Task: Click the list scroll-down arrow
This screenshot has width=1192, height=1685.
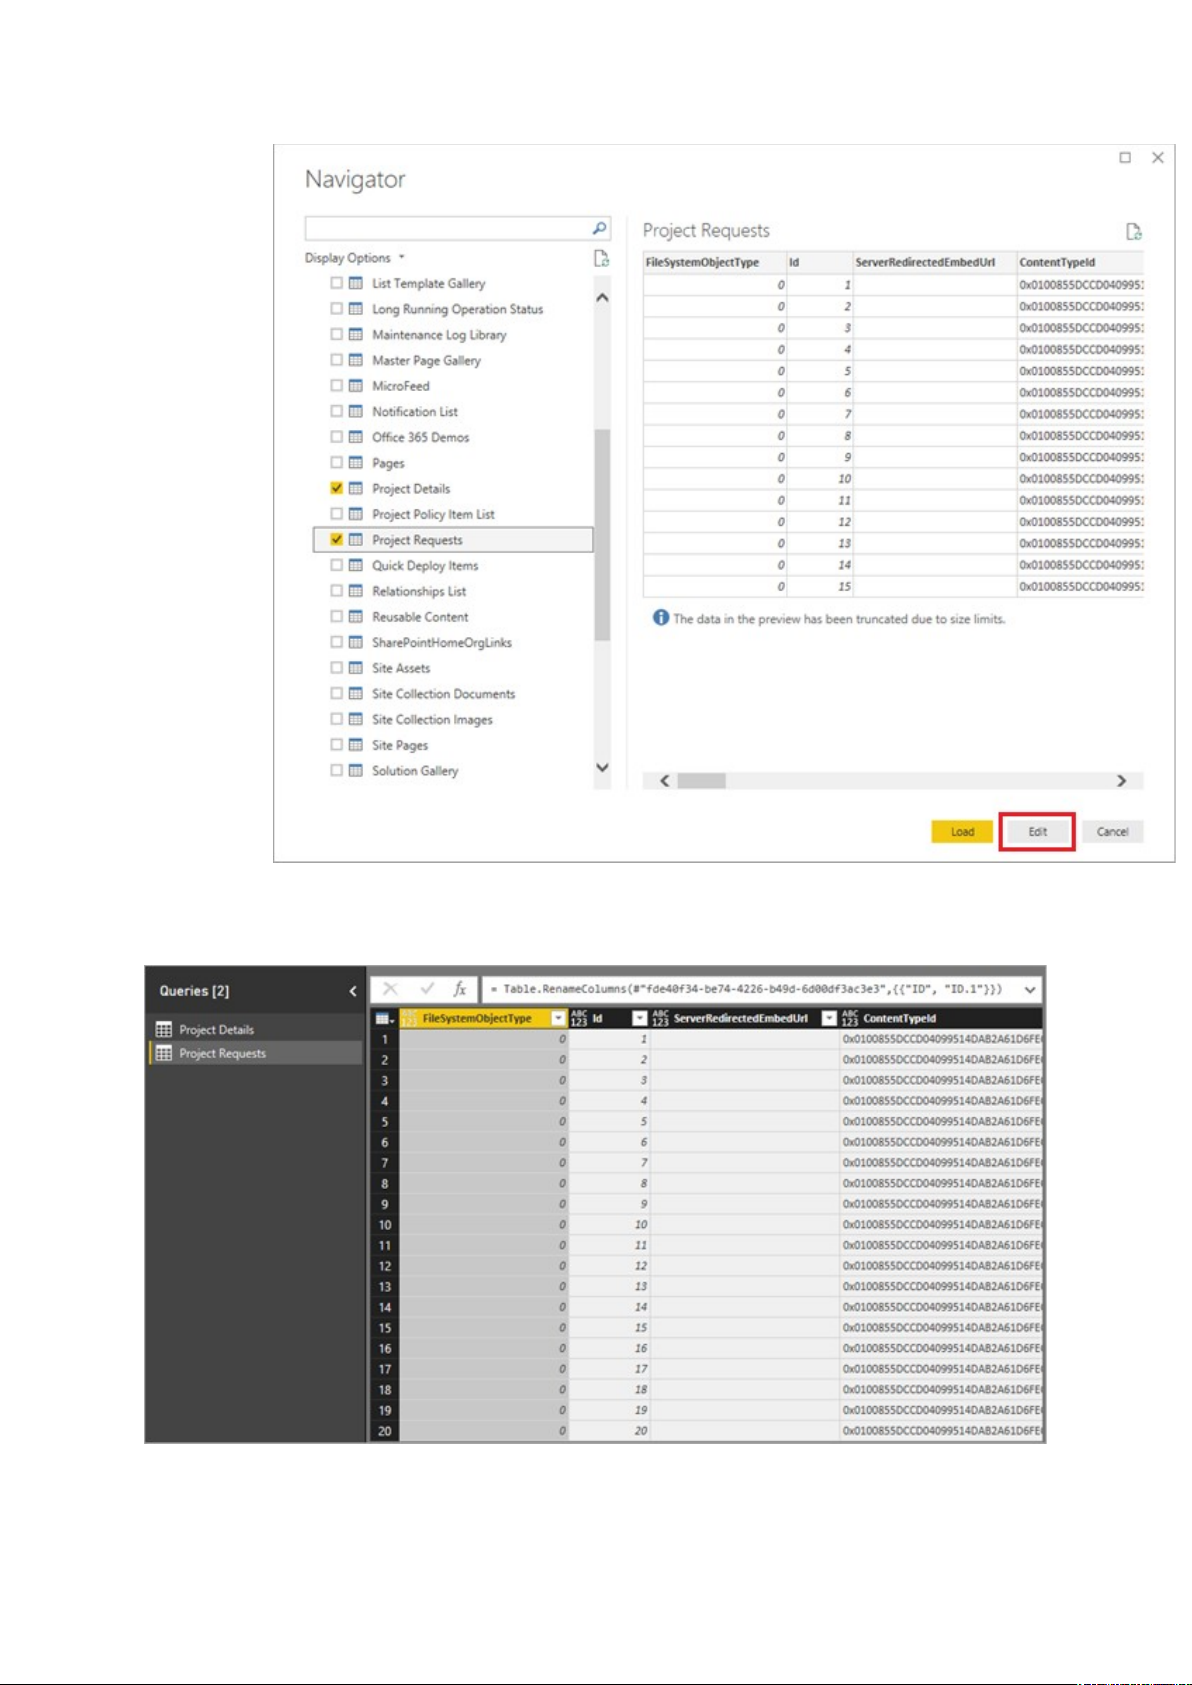Action: click(x=602, y=768)
